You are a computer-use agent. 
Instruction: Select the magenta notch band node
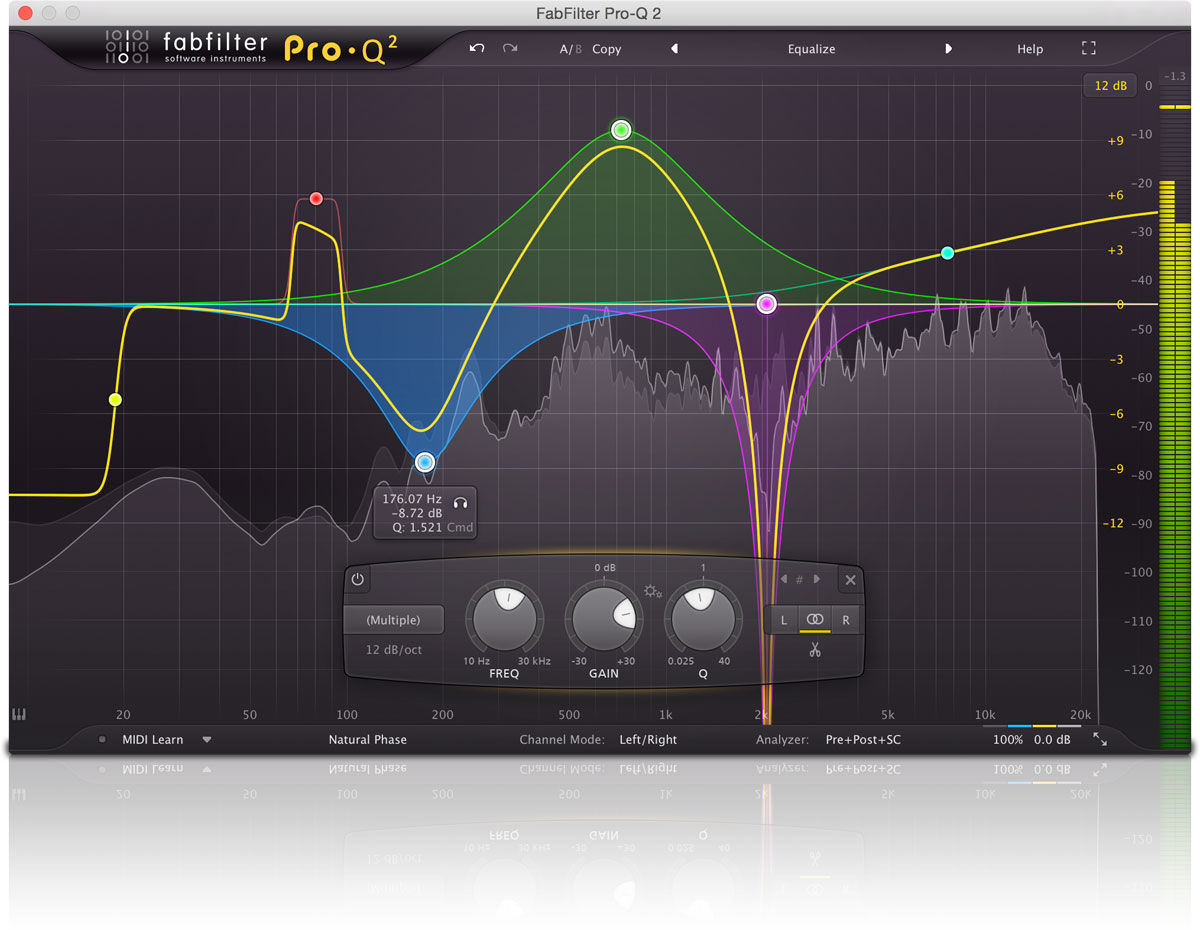[x=766, y=304]
